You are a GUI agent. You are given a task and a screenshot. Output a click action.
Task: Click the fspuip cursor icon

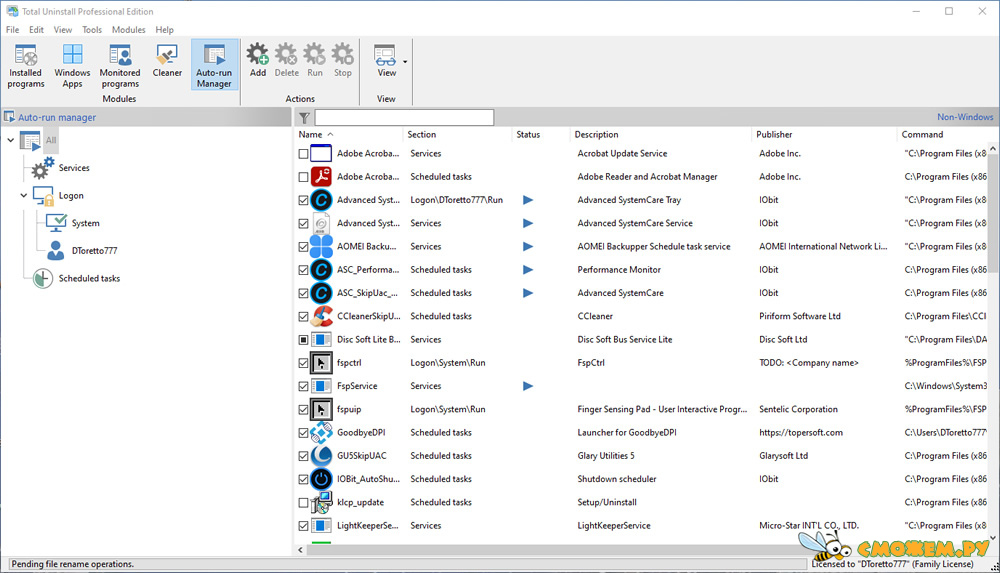(321, 409)
